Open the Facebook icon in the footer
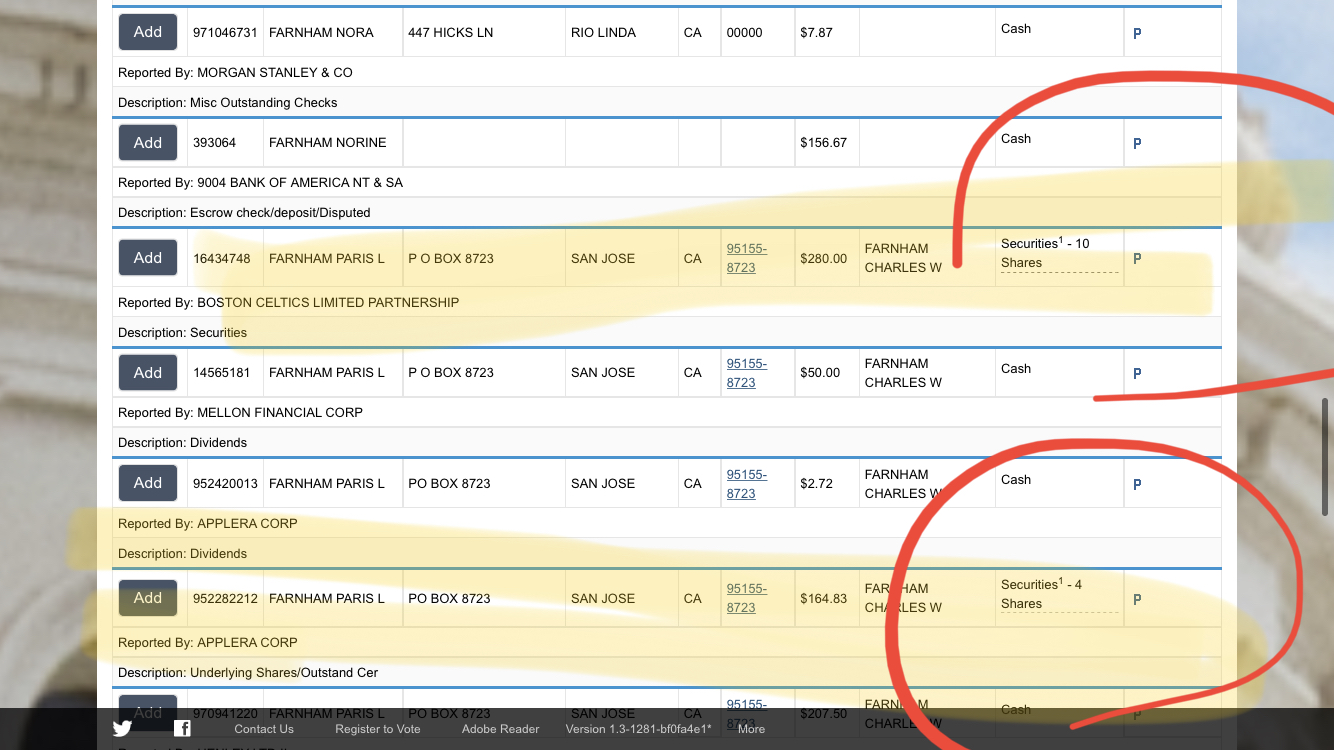The image size is (1334, 750). (182, 729)
